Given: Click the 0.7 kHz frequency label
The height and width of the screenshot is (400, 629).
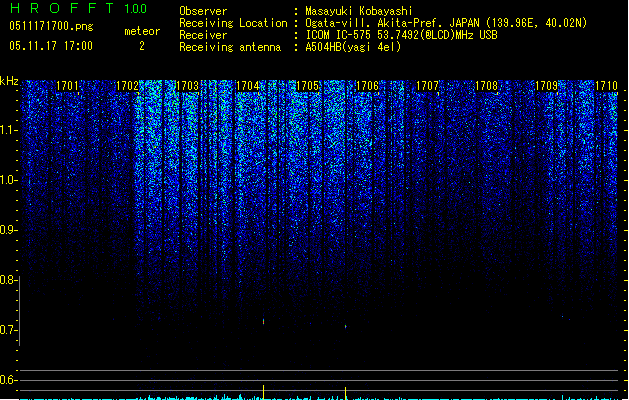Looking at the screenshot, I should [9, 330].
